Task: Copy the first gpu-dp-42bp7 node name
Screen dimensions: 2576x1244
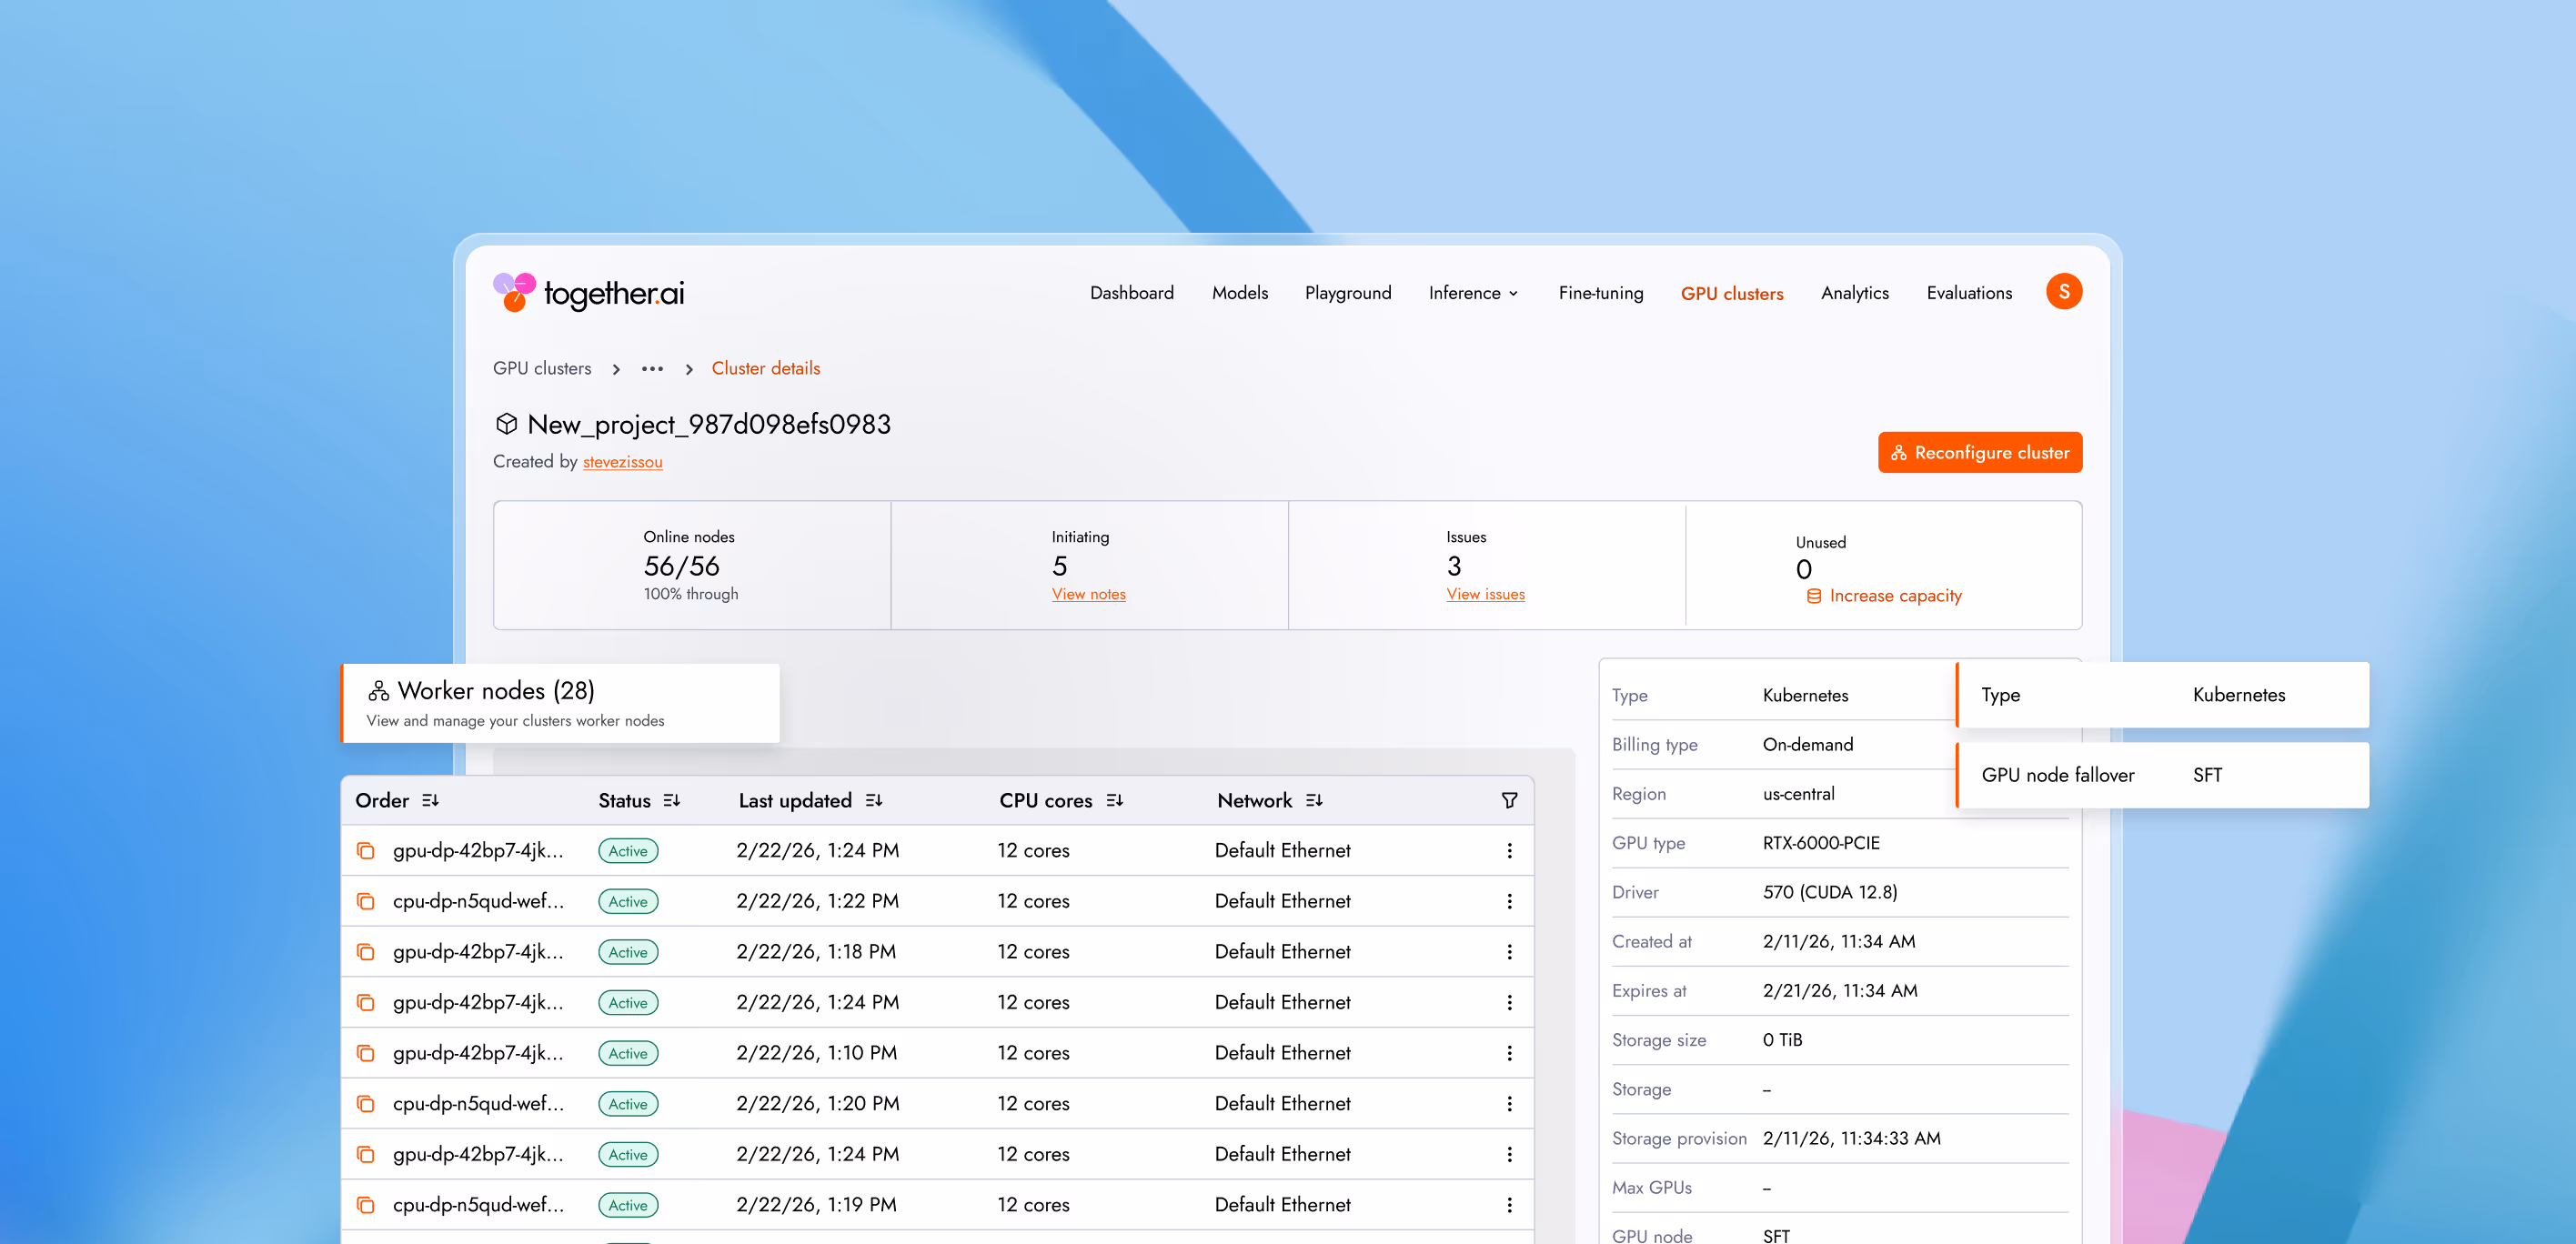Action: pyautogui.click(x=366, y=851)
